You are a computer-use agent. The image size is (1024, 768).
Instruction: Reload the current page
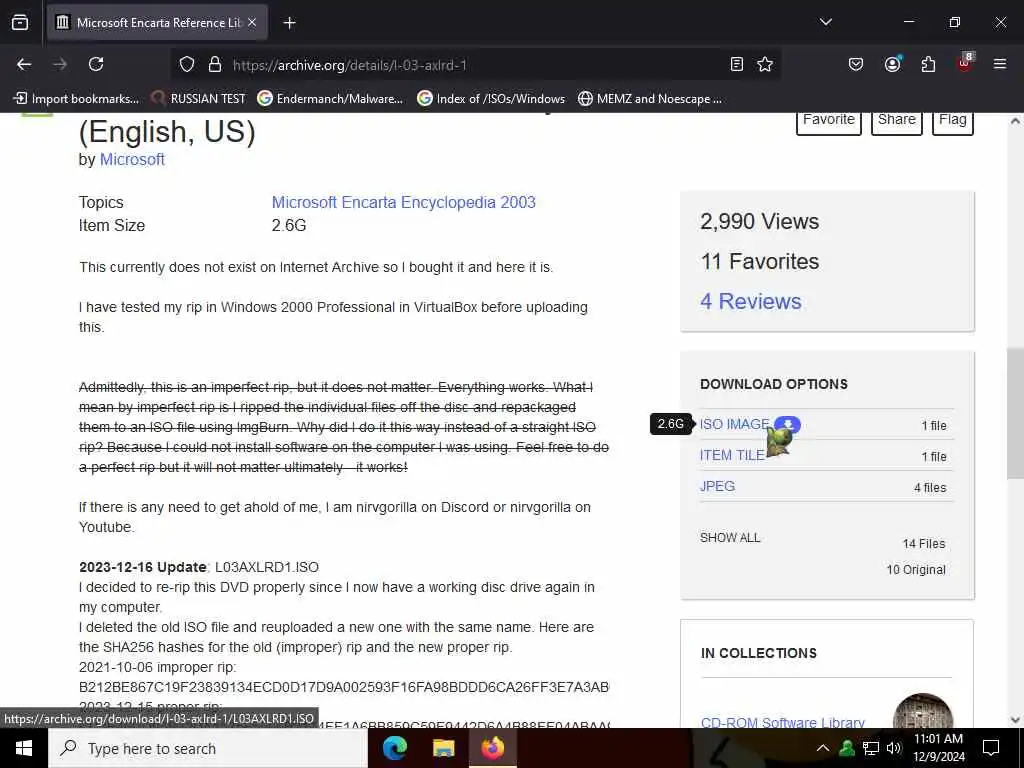[96, 64]
